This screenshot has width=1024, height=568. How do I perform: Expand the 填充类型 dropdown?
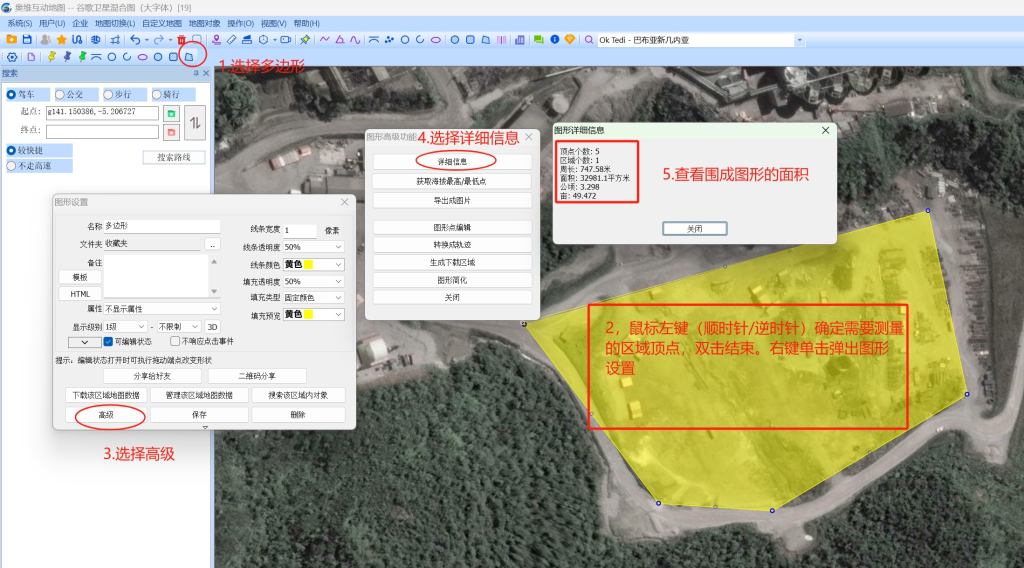tap(313, 297)
